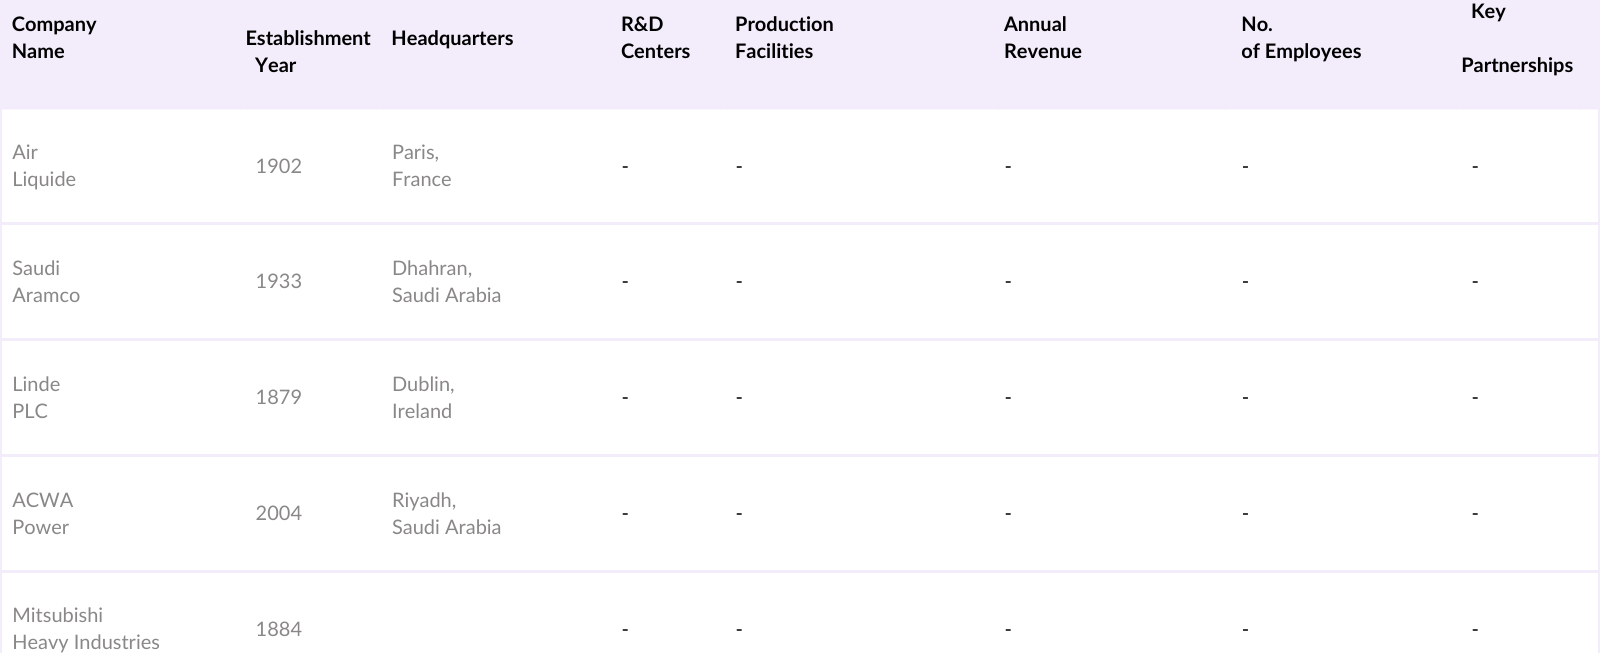Viewport: 1600px width, 653px height.
Task: Click the Saudi Aramco company name
Action: 46,282
